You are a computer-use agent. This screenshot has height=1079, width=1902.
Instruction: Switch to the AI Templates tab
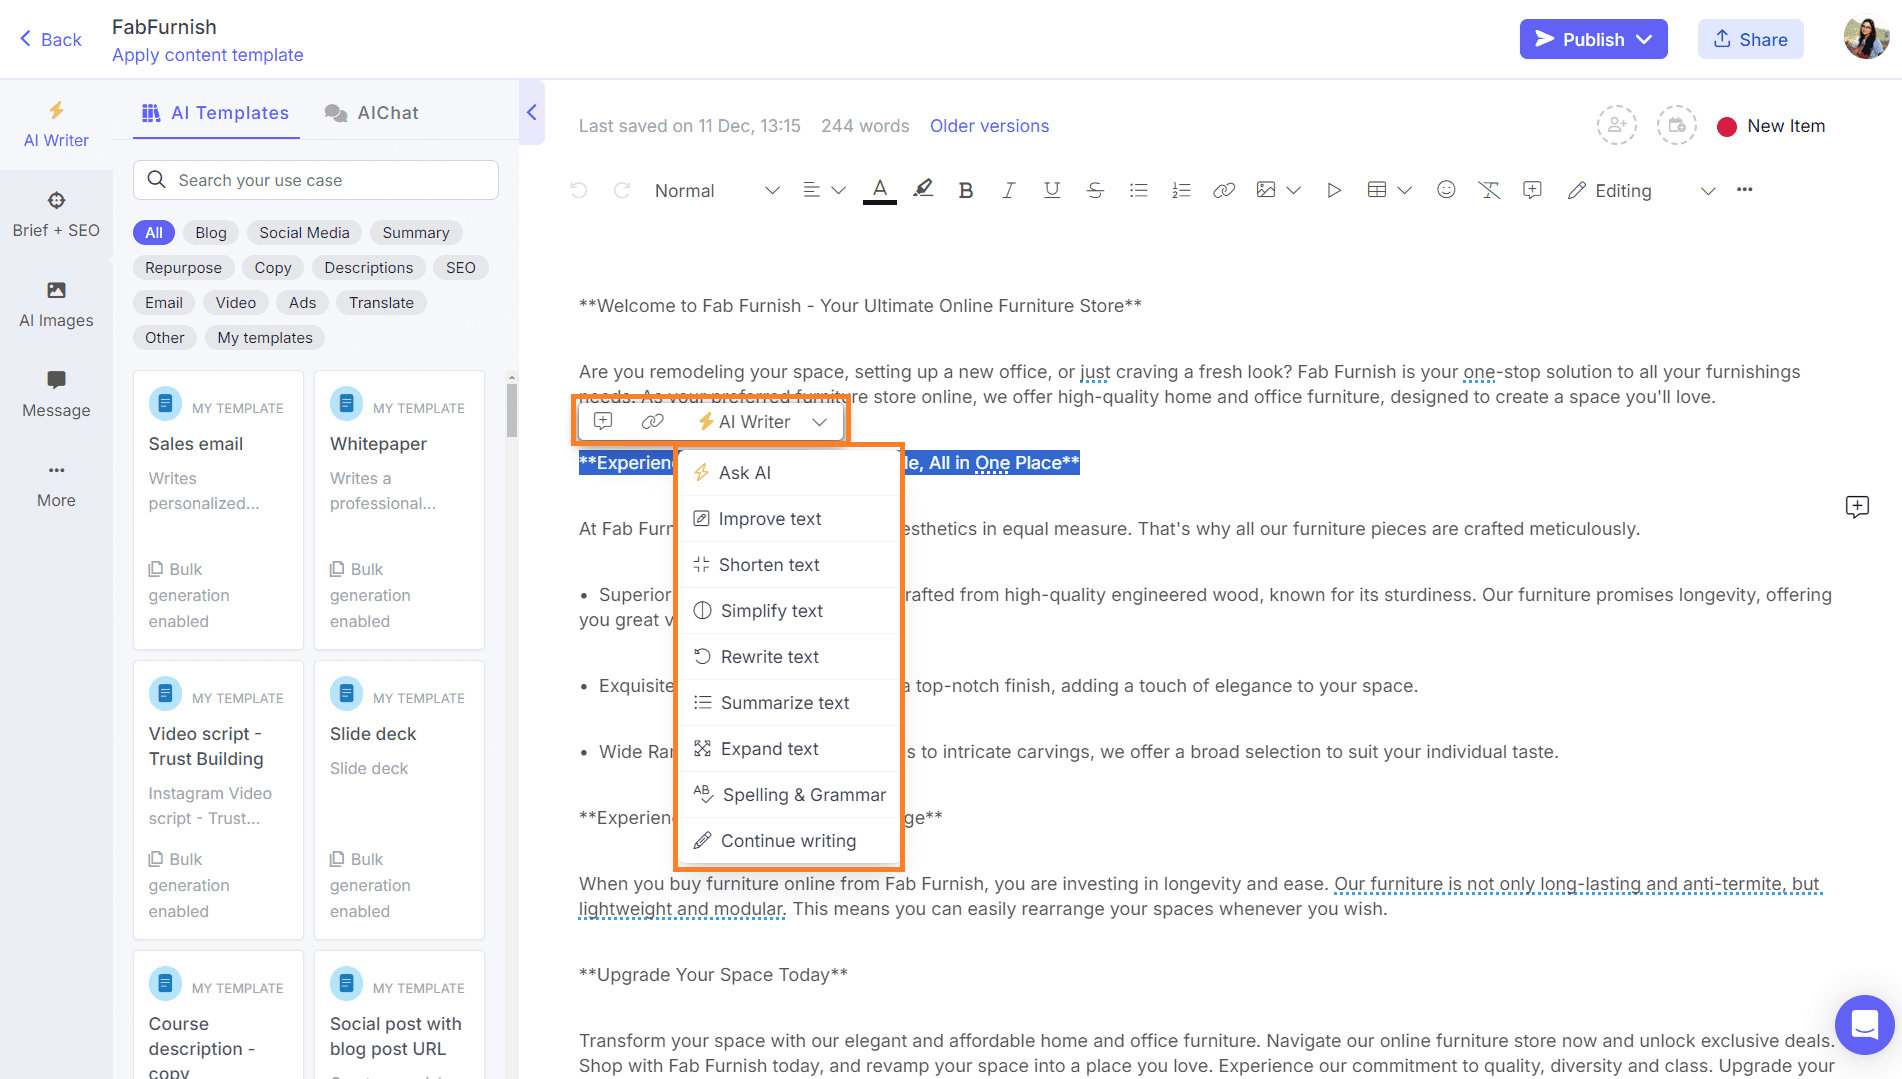(216, 113)
